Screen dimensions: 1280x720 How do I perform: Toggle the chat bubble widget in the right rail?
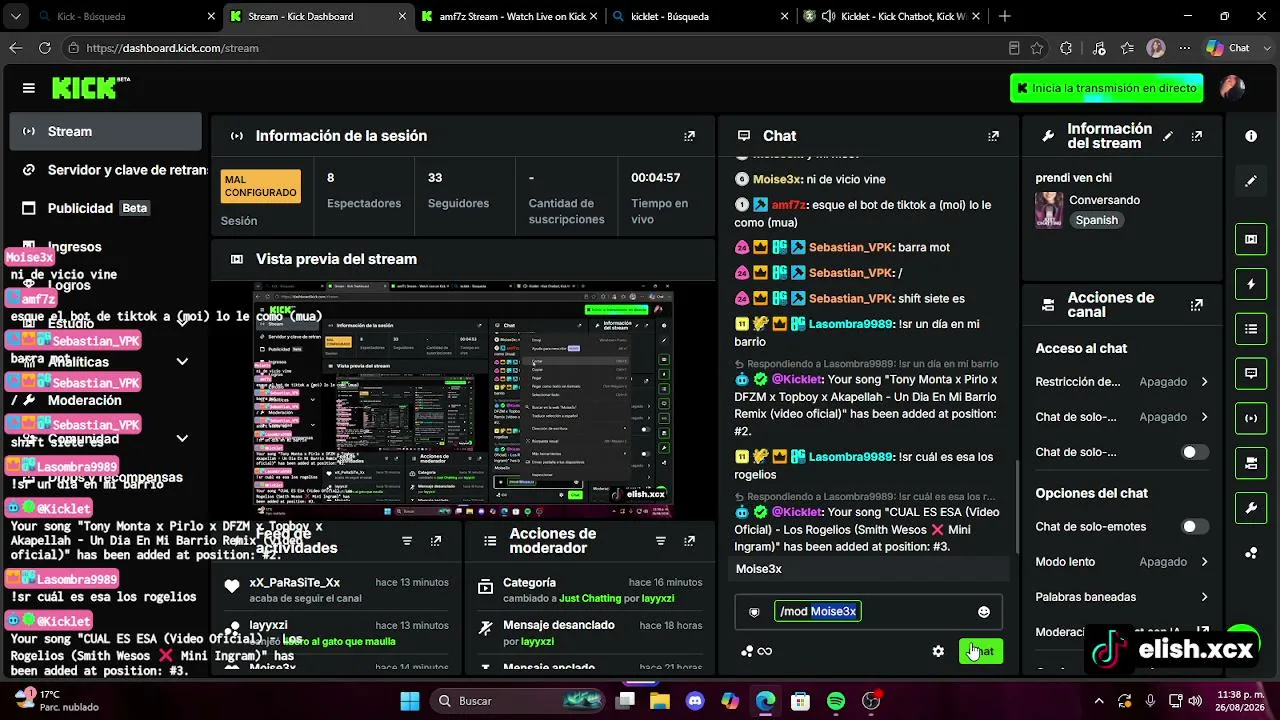(x=1251, y=373)
